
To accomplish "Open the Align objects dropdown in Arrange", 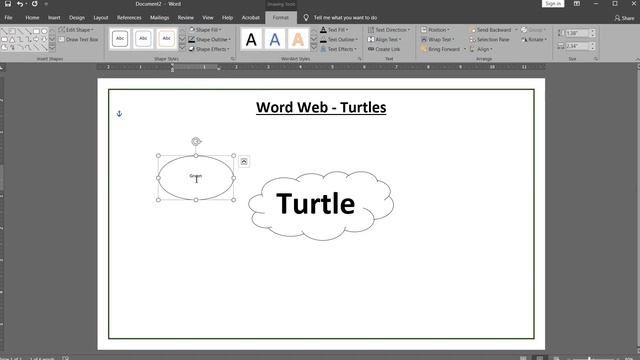I will pyautogui.click(x=481, y=49).
